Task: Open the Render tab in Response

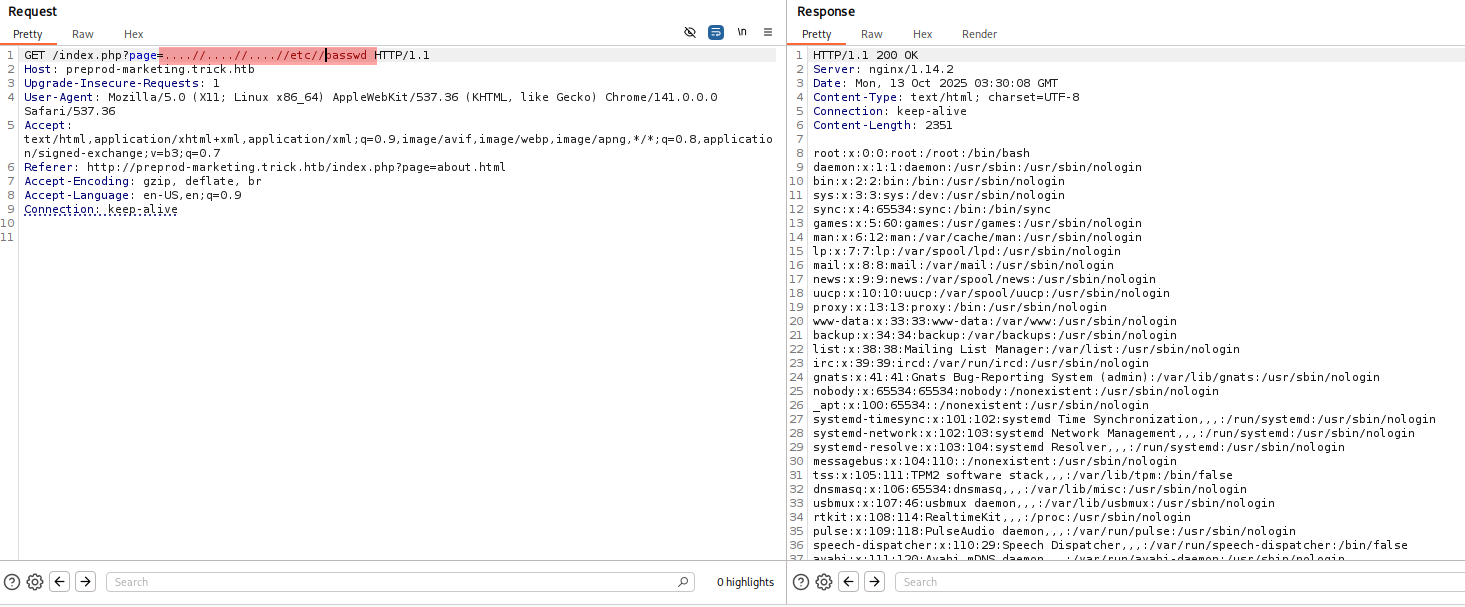Action: pos(979,34)
